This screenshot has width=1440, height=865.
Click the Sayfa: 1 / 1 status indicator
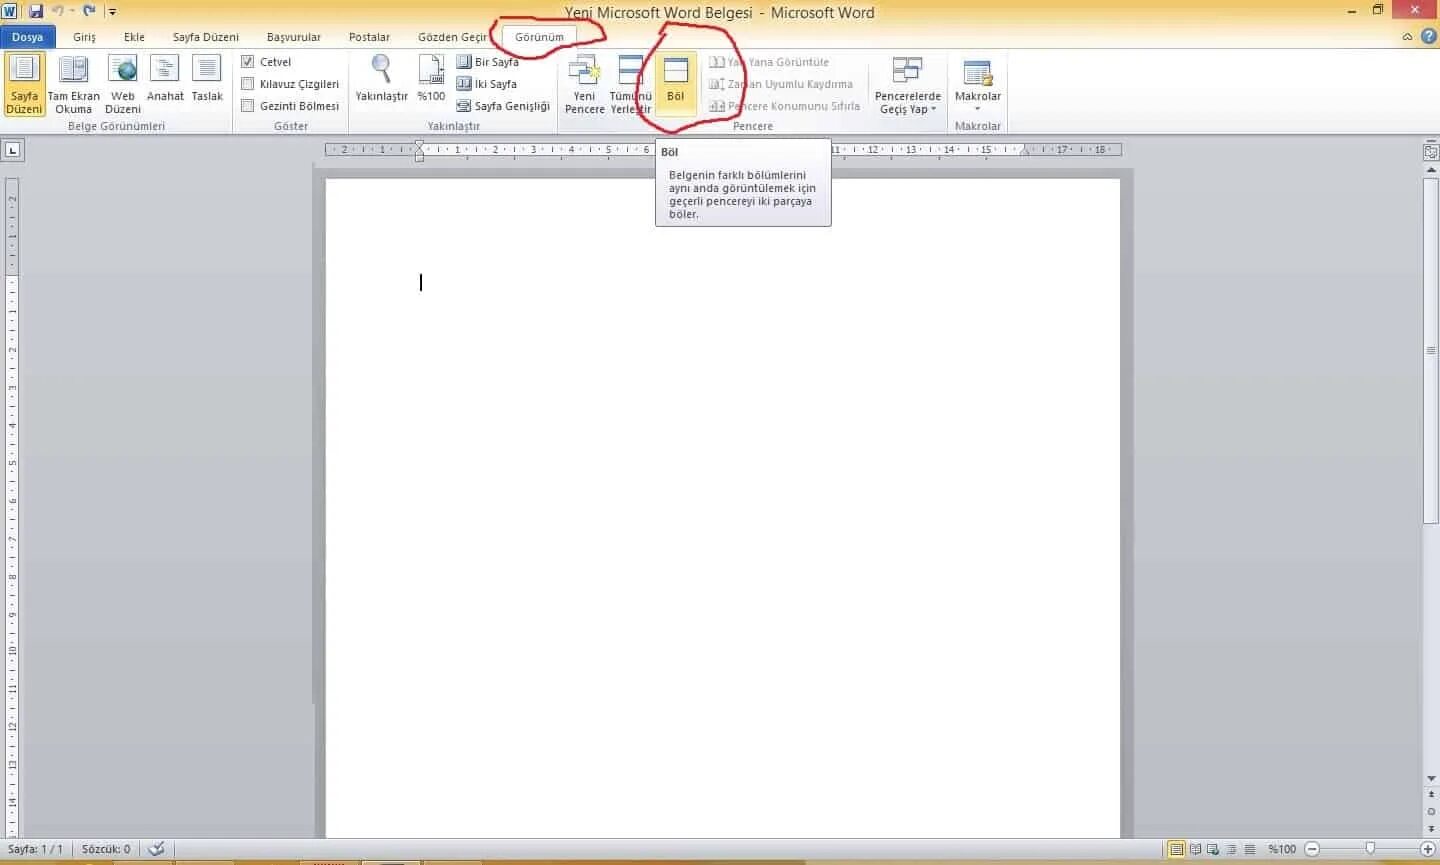click(35, 849)
